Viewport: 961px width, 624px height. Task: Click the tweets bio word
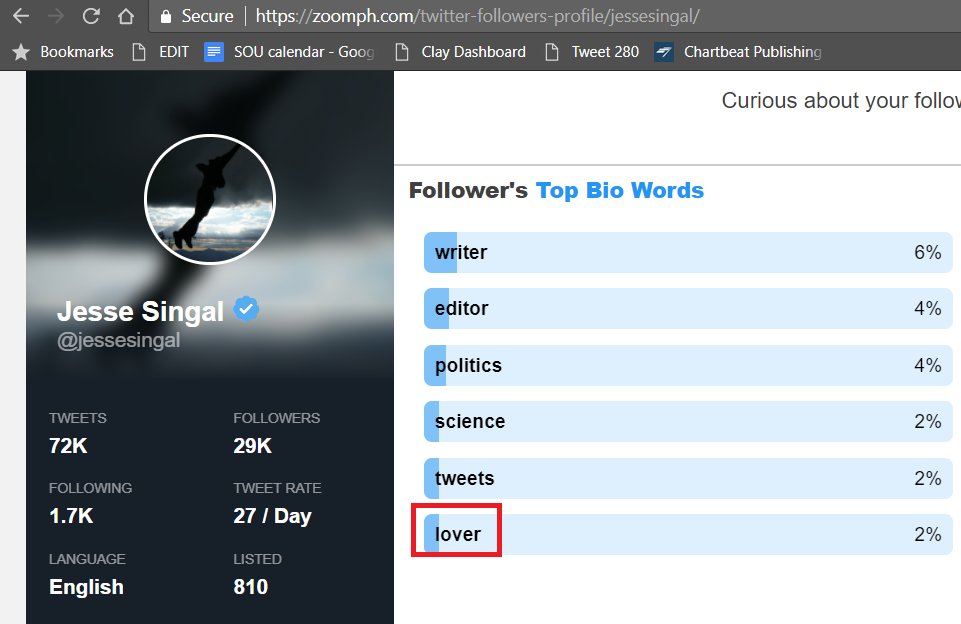(x=465, y=478)
